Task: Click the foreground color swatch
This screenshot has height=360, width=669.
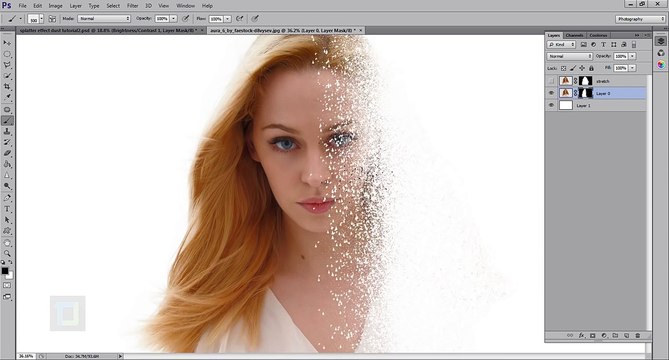Action: (5, 271)
